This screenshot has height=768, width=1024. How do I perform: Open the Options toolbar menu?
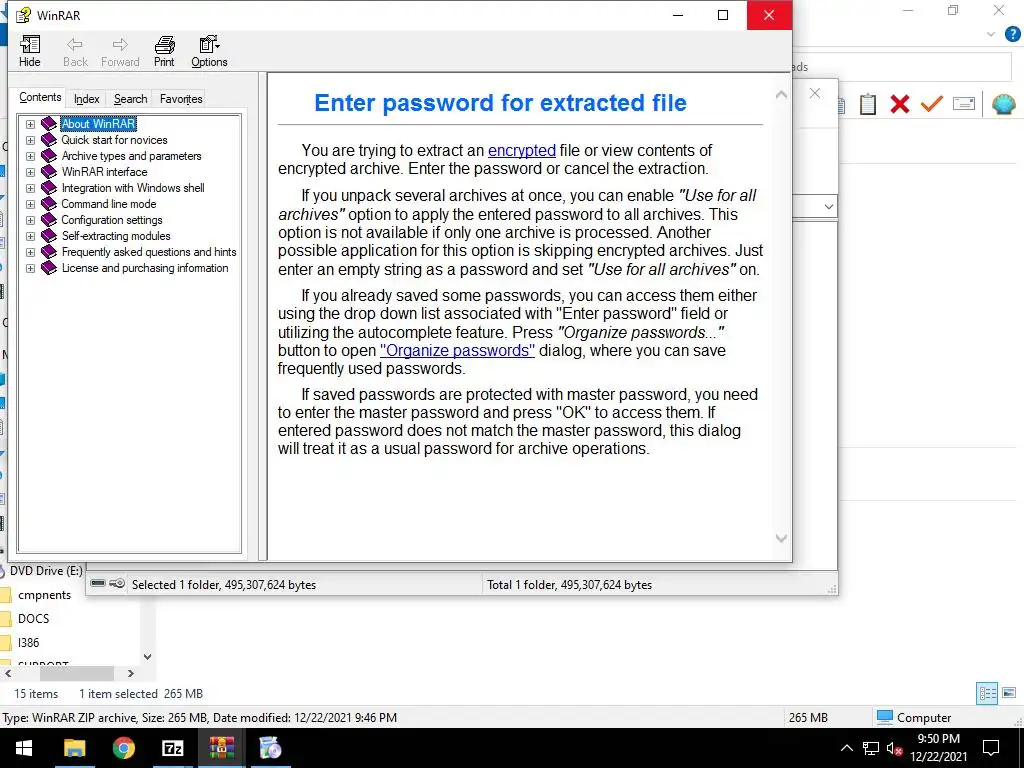pos(209,52)
